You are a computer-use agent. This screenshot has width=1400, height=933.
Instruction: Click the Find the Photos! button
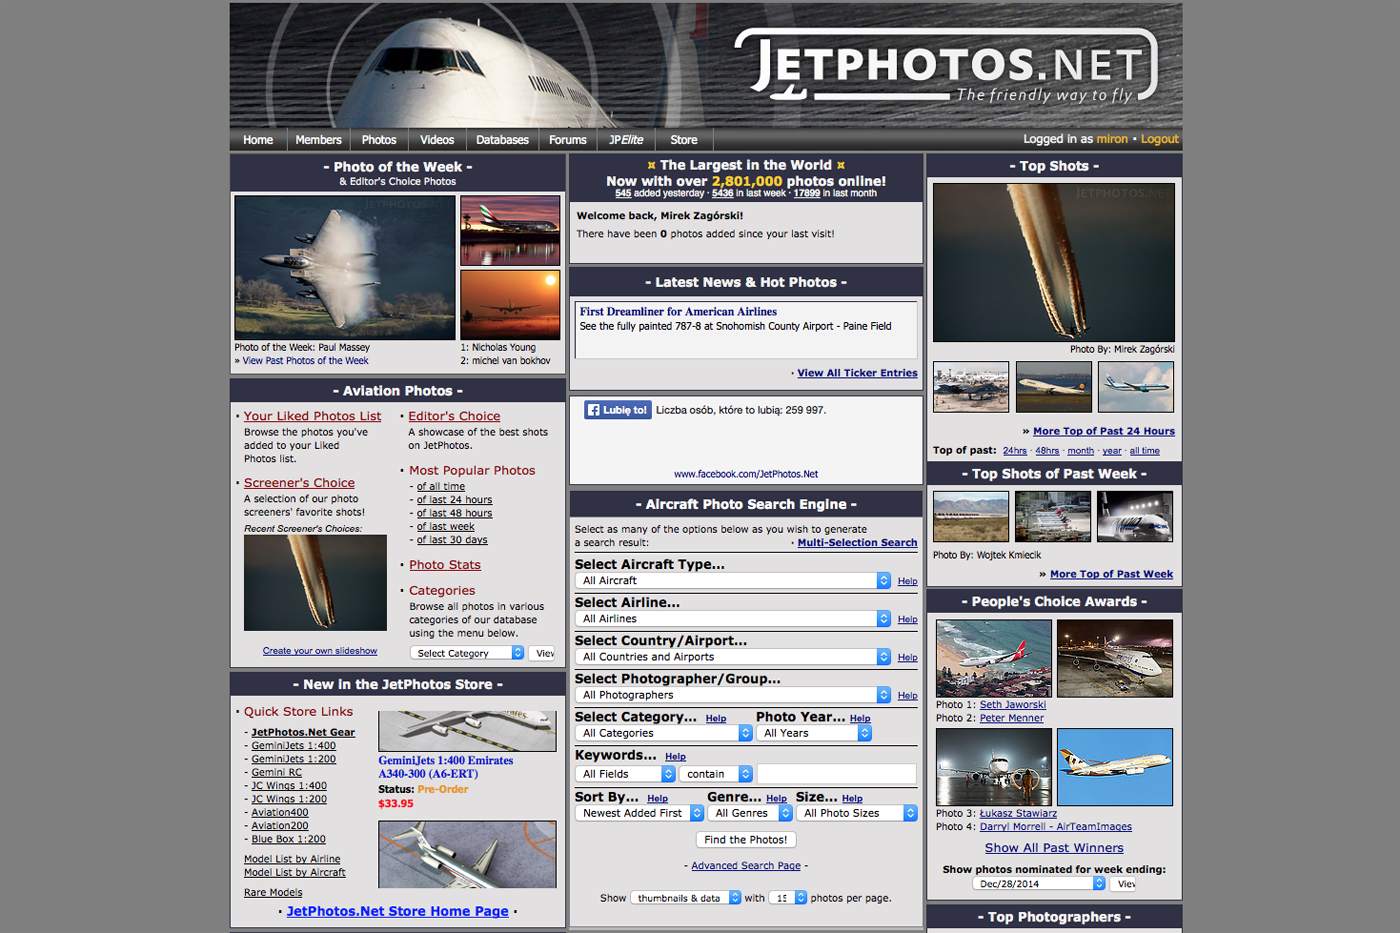click(x=746, y=840)
